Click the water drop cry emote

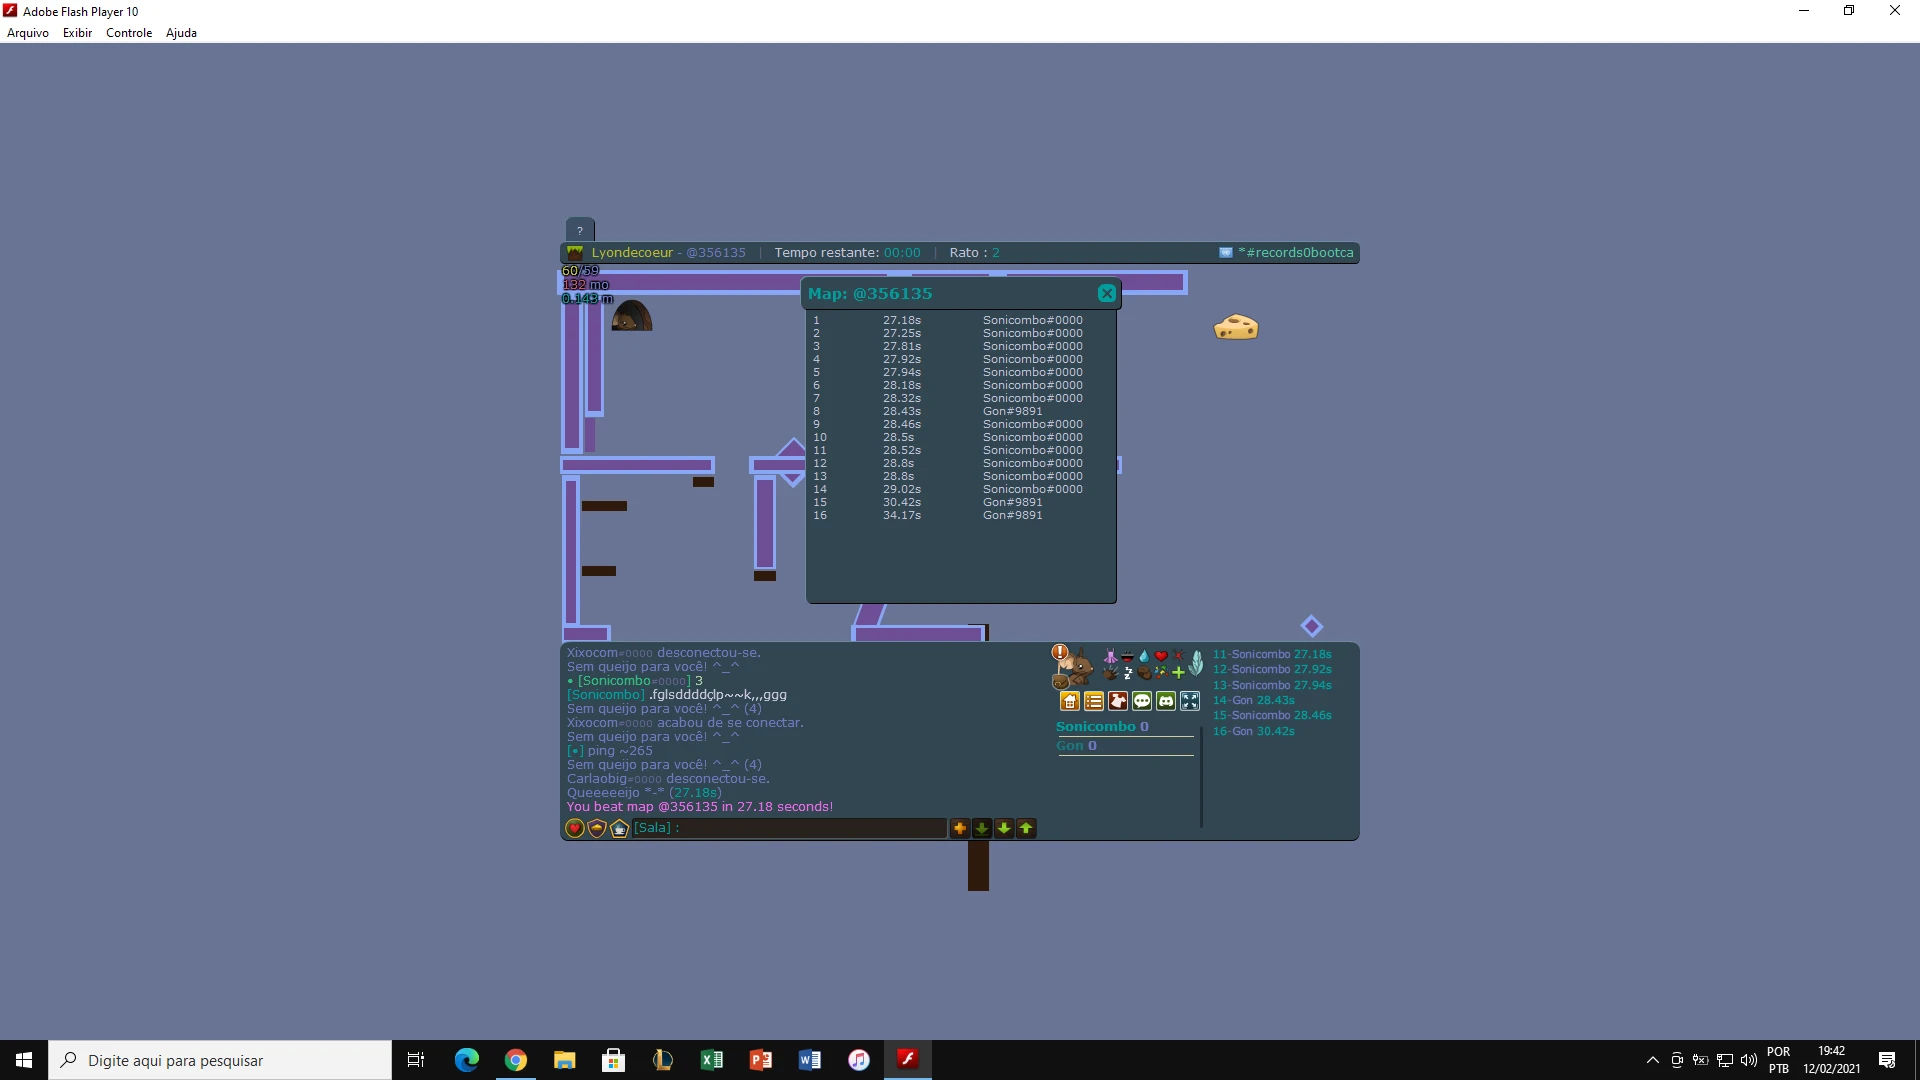[x=1144, y=656]
